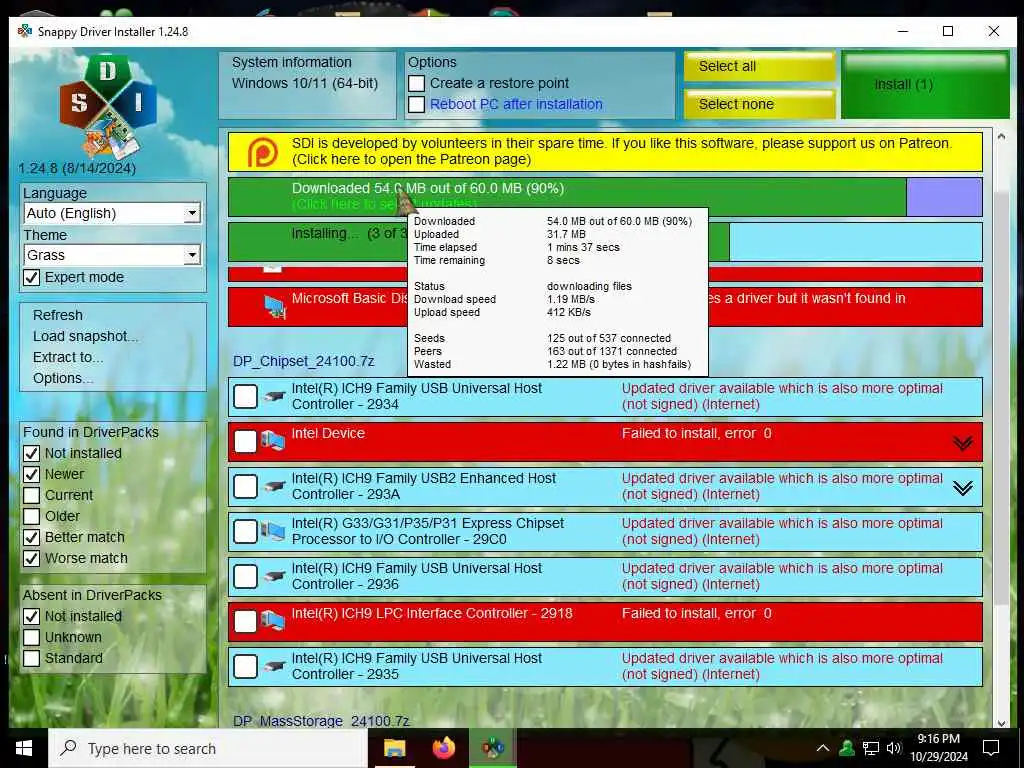Click chipset icon for G33/G31/P35/P31 Express Chipset
1024x768 pixels.
273,532
